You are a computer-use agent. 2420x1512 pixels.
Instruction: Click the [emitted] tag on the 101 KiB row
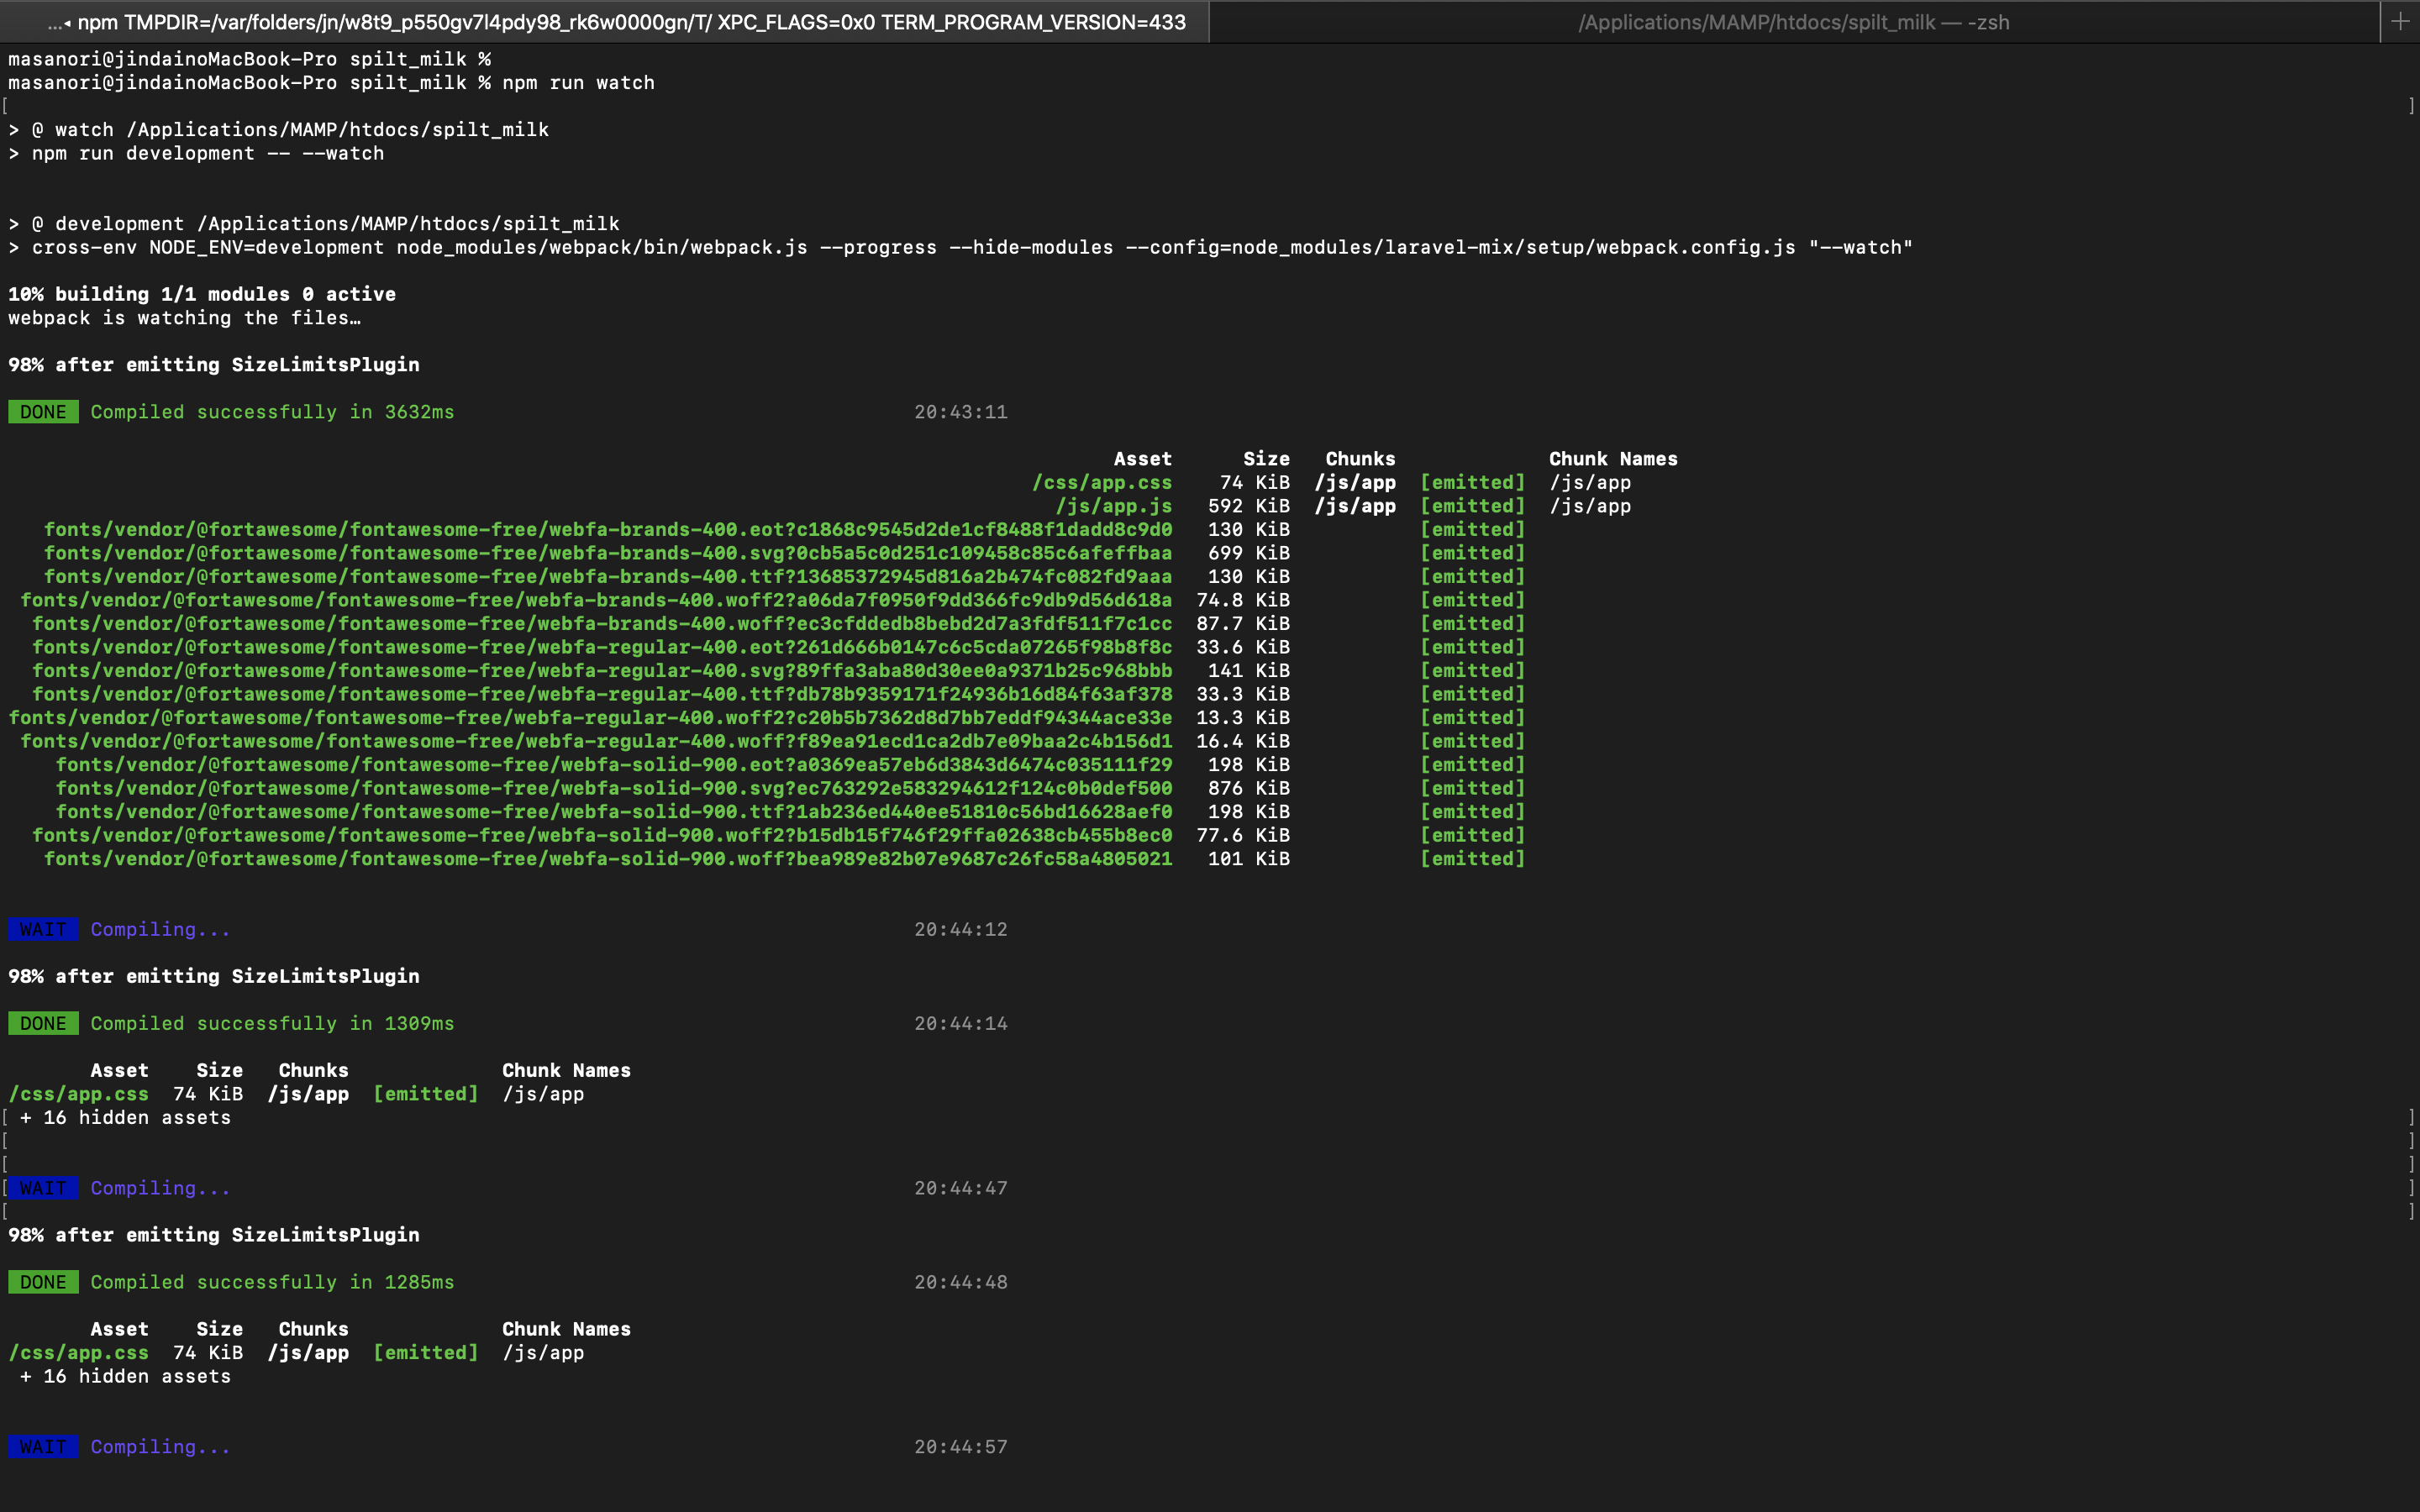1473,859
